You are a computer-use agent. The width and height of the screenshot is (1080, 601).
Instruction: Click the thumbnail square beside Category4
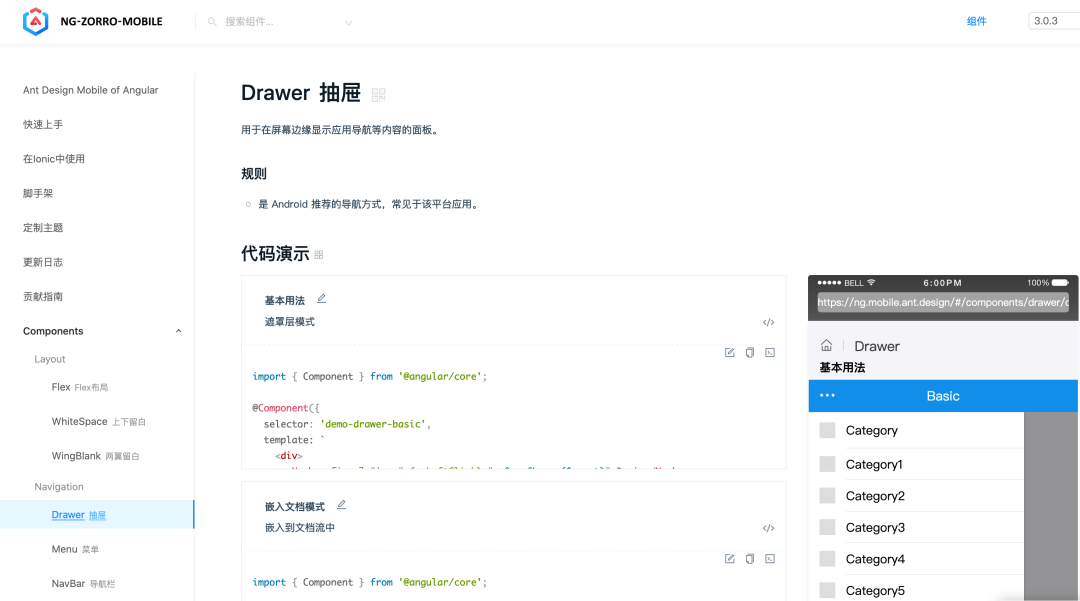point(827,559)
